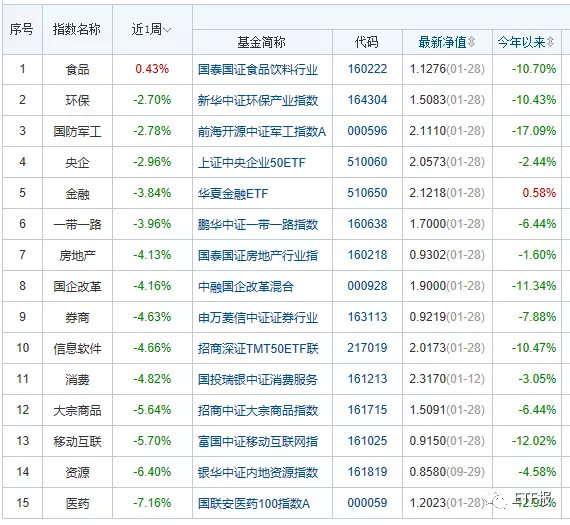Open fund 招商深证TMT50ETF联

(x=258, y=348)
